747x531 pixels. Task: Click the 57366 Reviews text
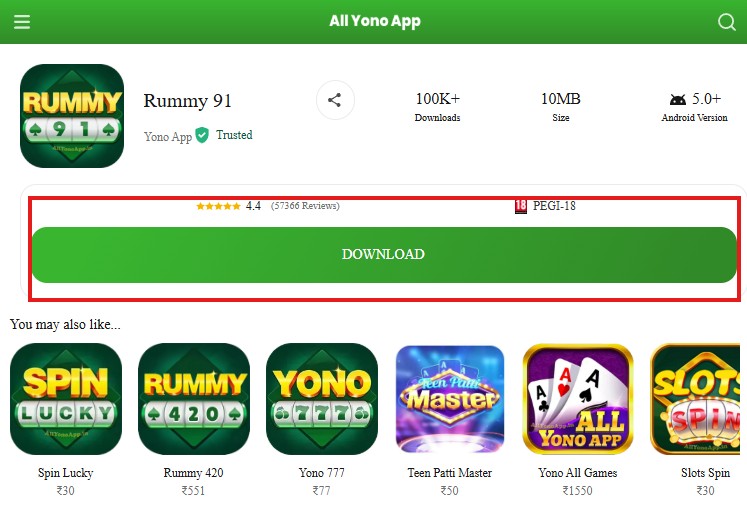[x=305, y=206]
